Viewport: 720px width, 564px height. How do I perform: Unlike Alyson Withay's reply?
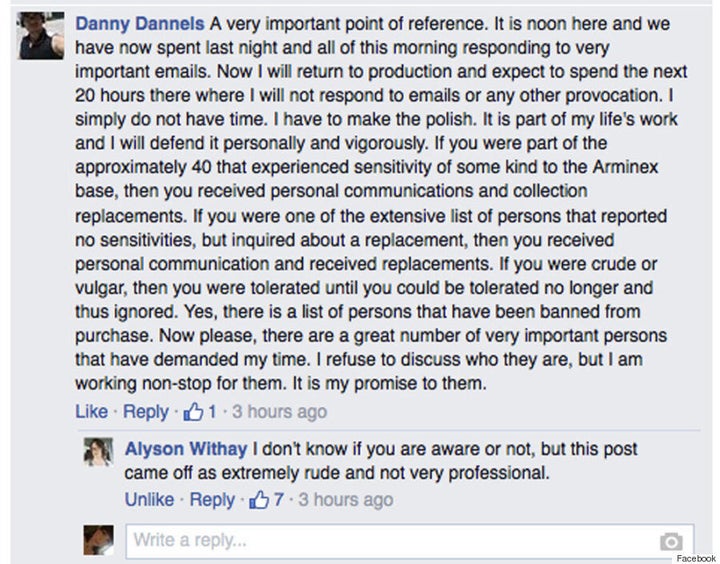[149, 499]
